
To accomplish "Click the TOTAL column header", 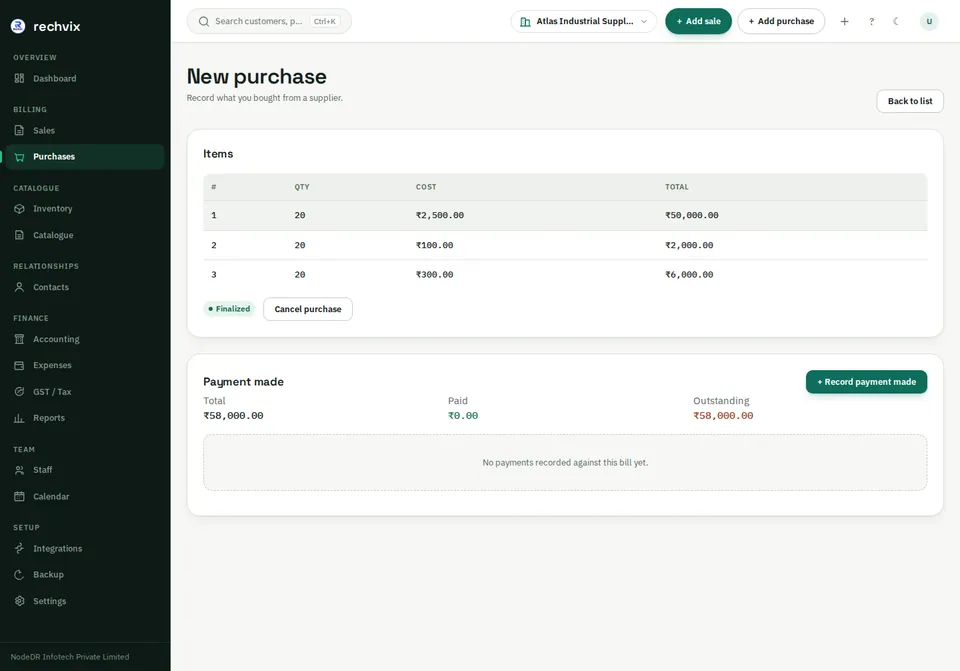I will pos(677,187).
